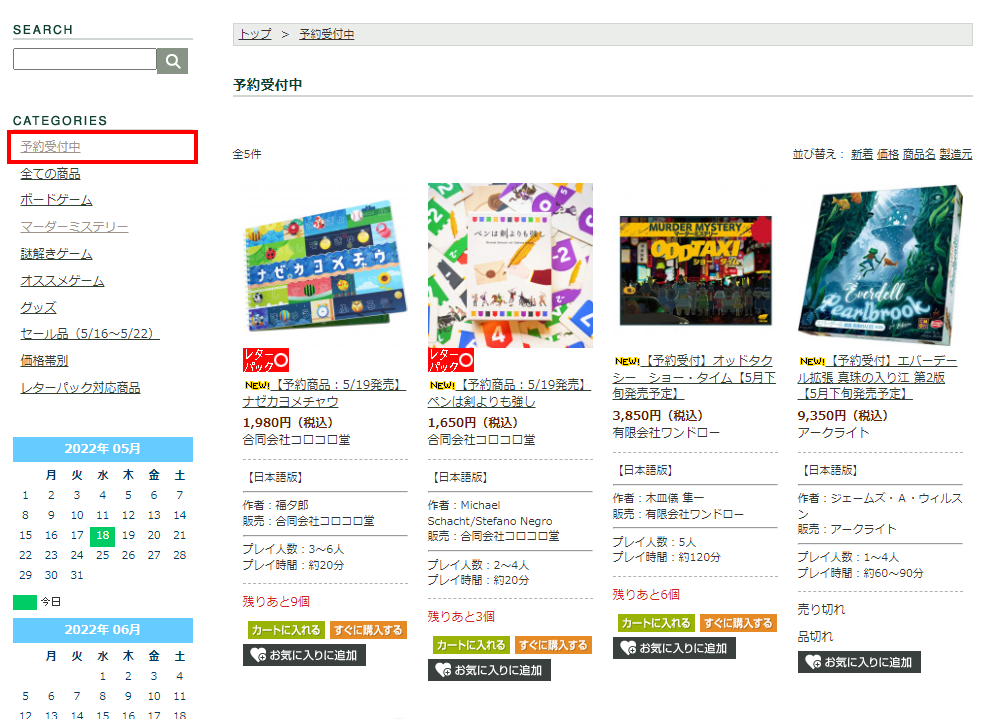Click 2022年 06月 calendar header
1002x719 pixels.
[103, 630]
